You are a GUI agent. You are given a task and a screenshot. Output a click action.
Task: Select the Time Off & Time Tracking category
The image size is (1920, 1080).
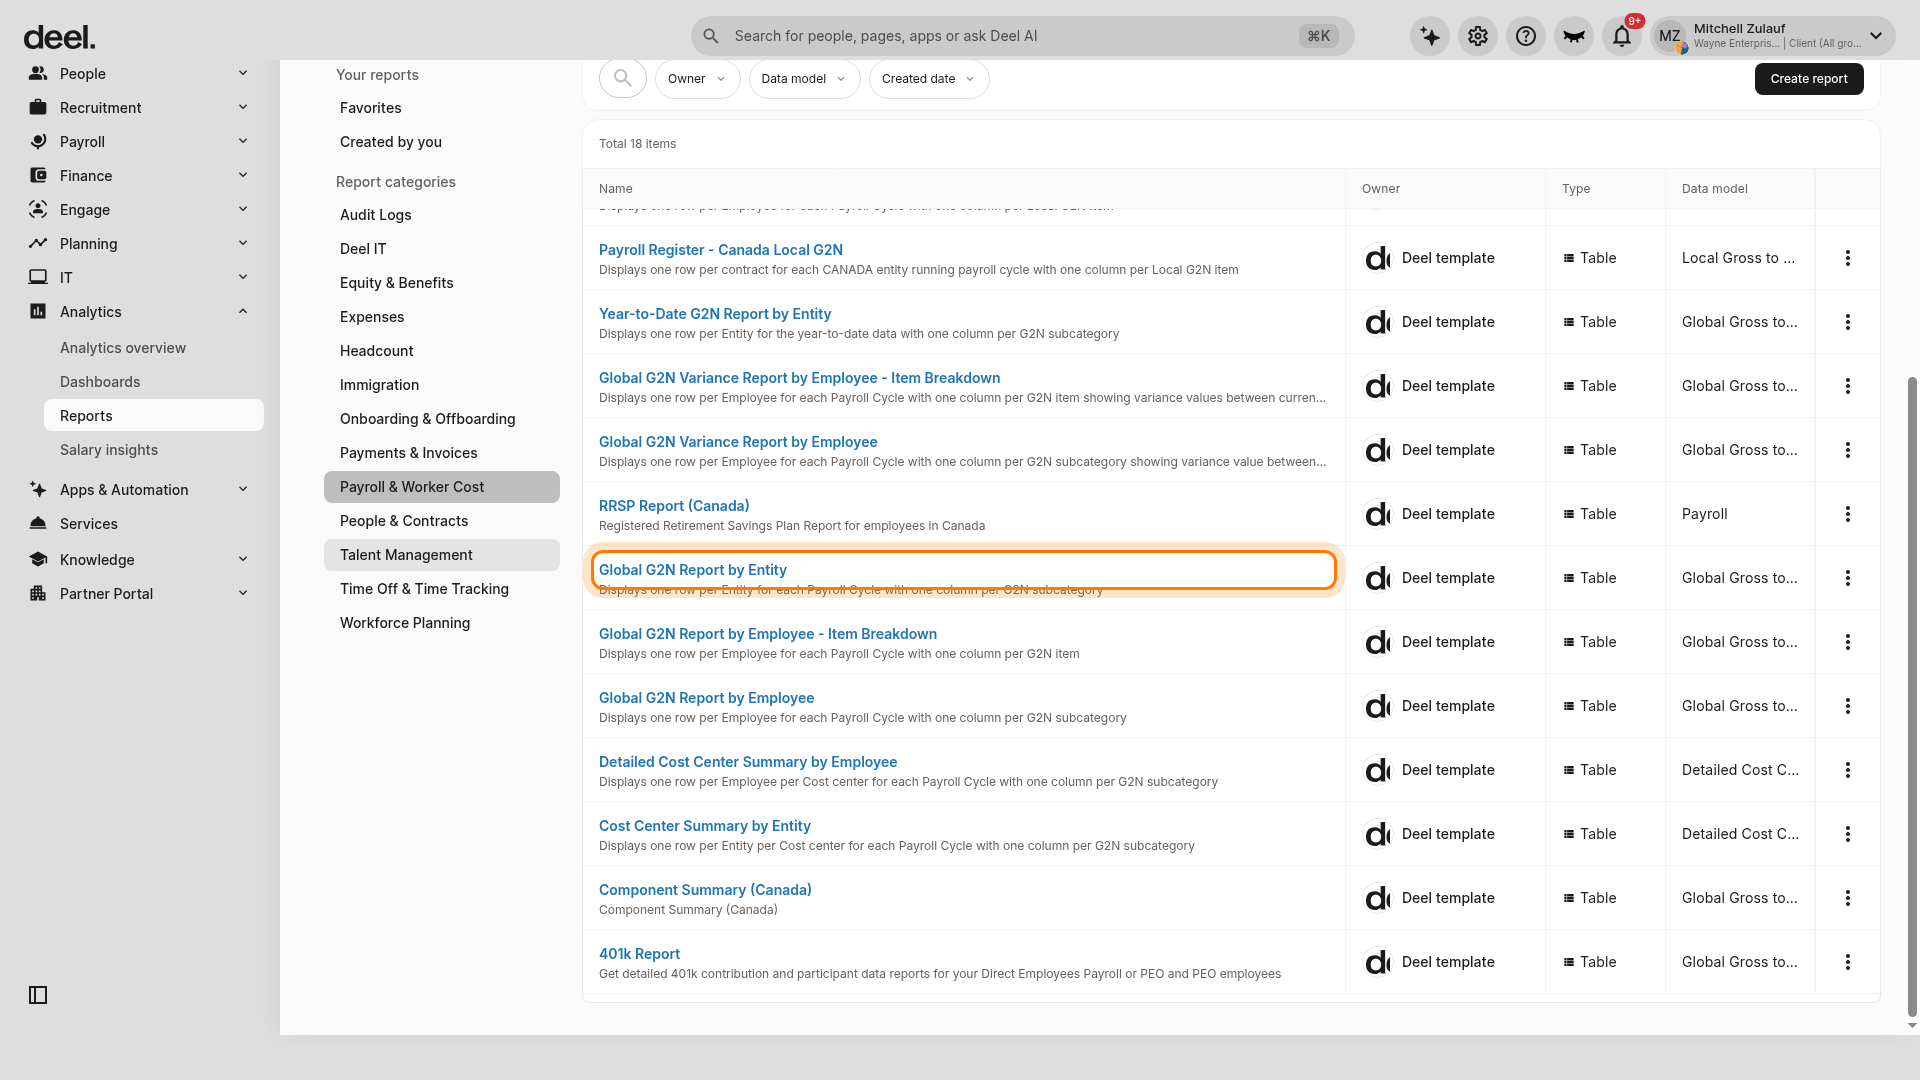[442, 589]
